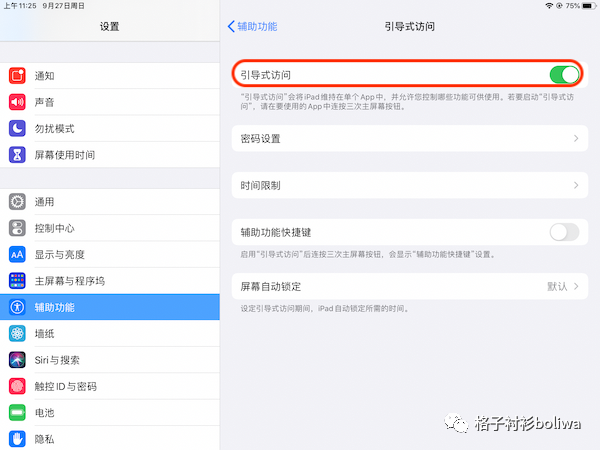Image resolution: width=600 pixels, height=450 pixels.
Task: Open 屏幕使用时间 menu entry
Action: [x=110, y=155]
